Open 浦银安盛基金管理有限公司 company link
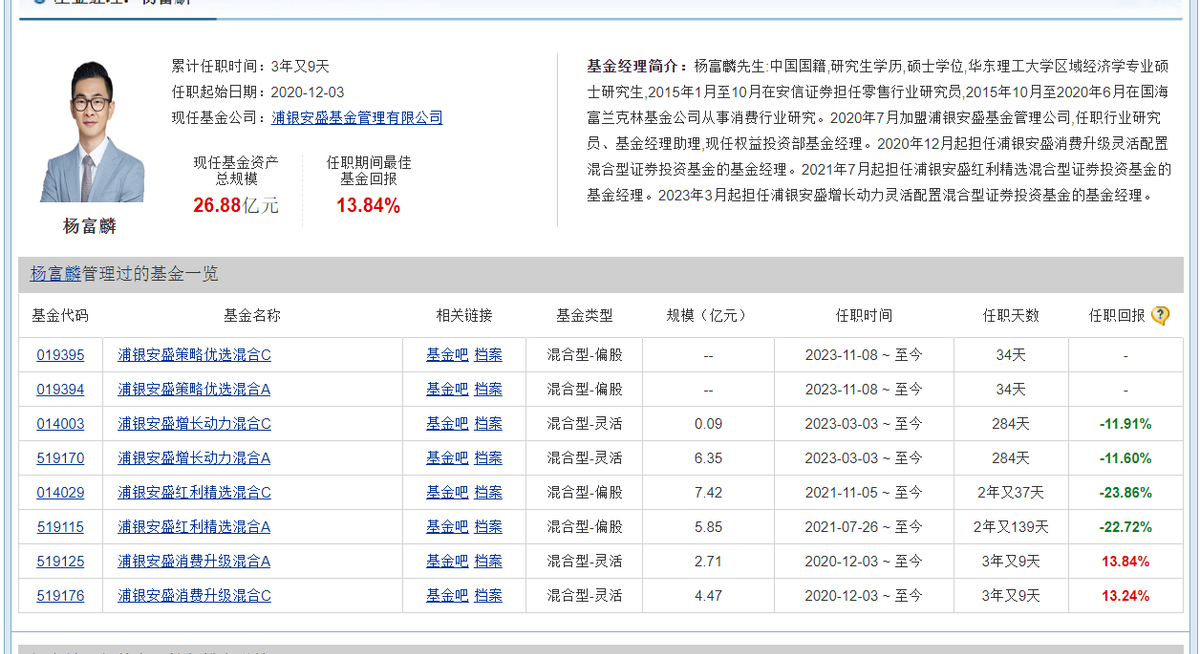This screenshot has height=654, width=1200. 357,118
